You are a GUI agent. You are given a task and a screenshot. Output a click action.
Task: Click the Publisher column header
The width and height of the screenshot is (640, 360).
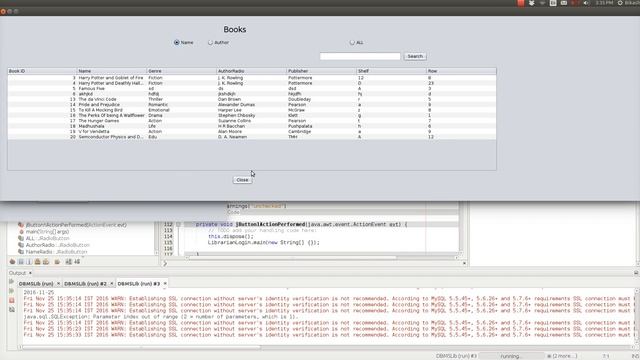tap(322, 71)
